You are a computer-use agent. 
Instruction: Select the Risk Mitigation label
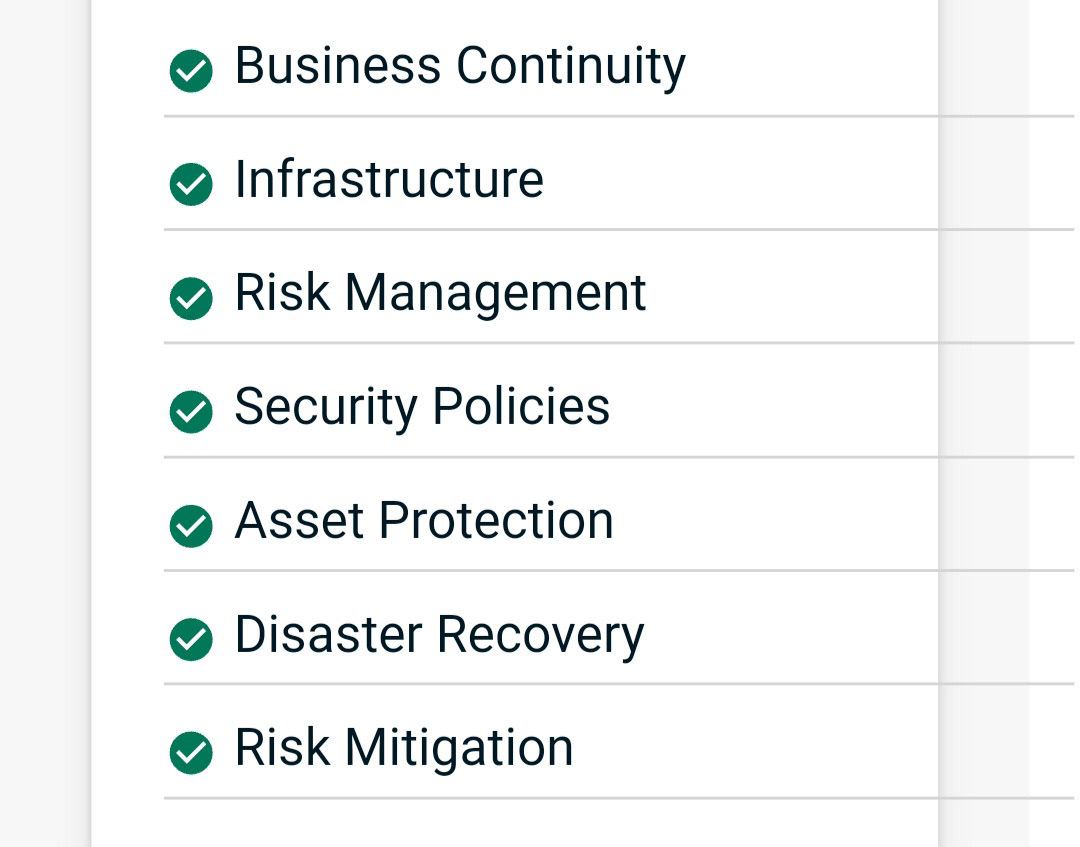(403, 748)
